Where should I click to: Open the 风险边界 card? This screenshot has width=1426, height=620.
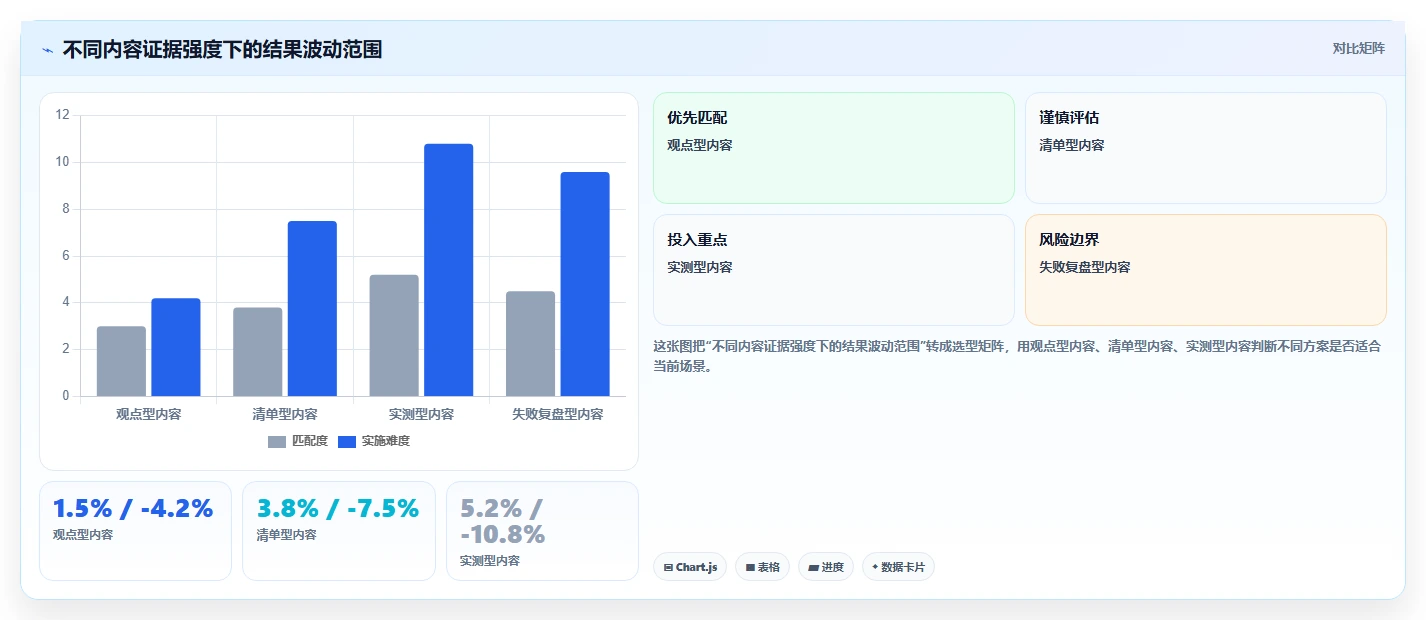coord(1206,270)
